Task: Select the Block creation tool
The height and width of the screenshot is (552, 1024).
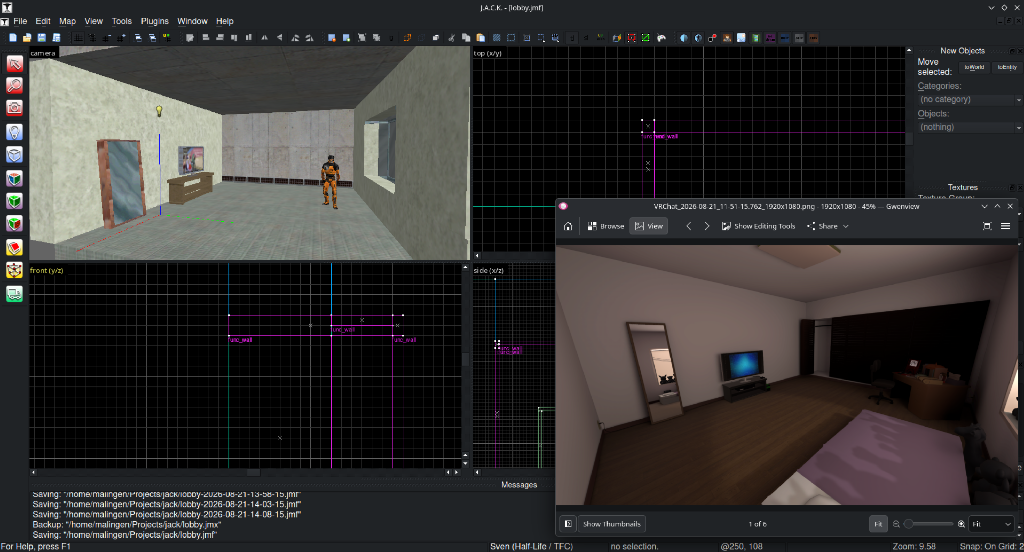Action: pos(14,155)
